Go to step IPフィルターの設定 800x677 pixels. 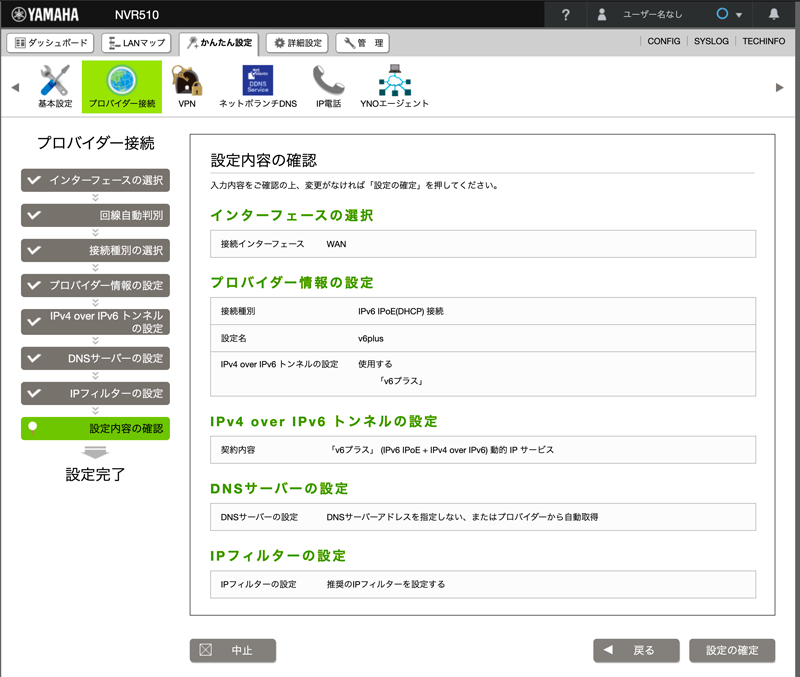tap(95, 393)
